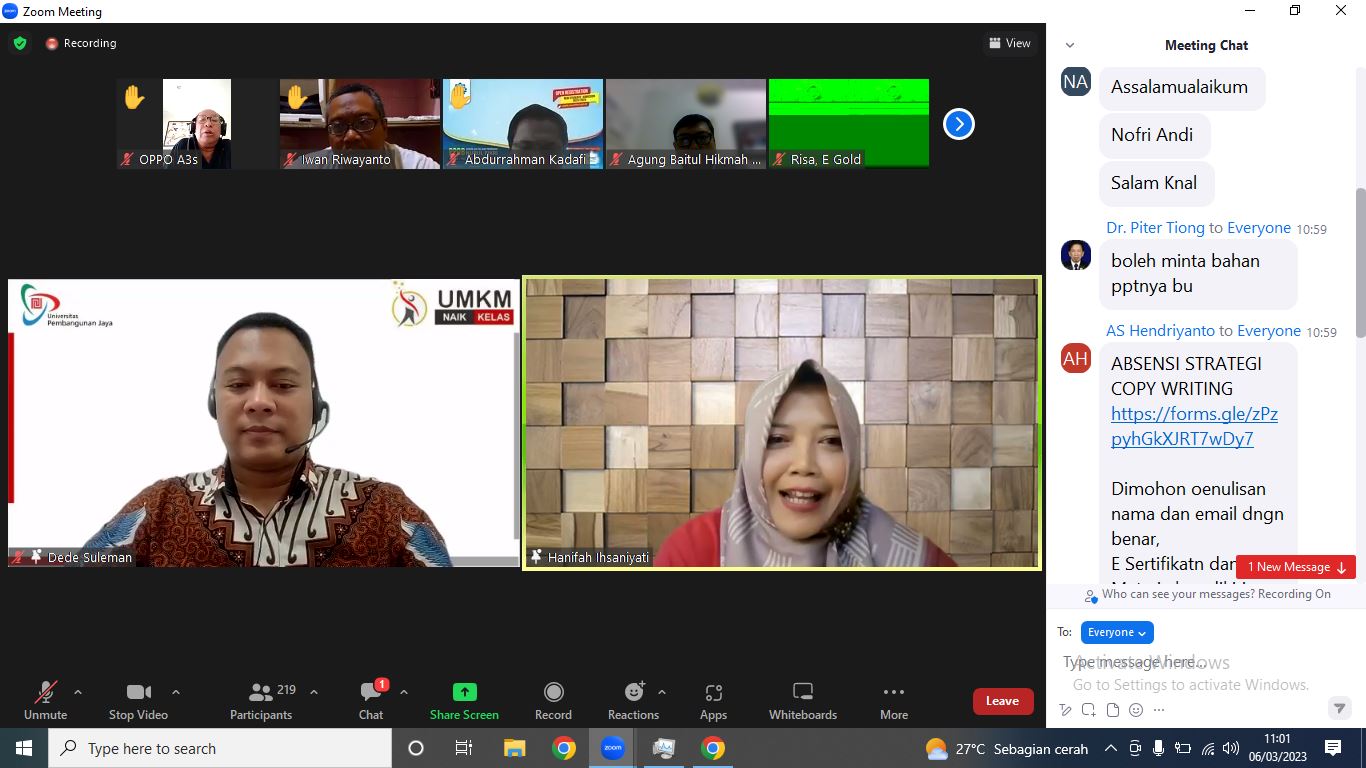Open the Windows notification center
The width and height of the screenshot is (1366, 768).
(1333, 748)
